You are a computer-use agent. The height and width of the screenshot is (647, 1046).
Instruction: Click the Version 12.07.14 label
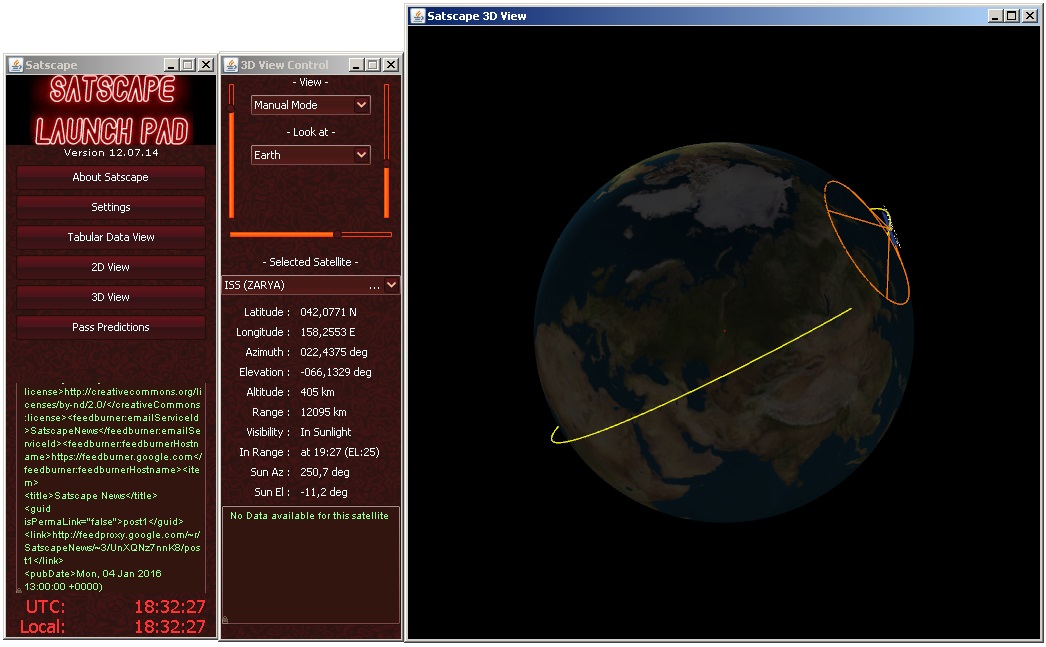[x=111, y=153]
